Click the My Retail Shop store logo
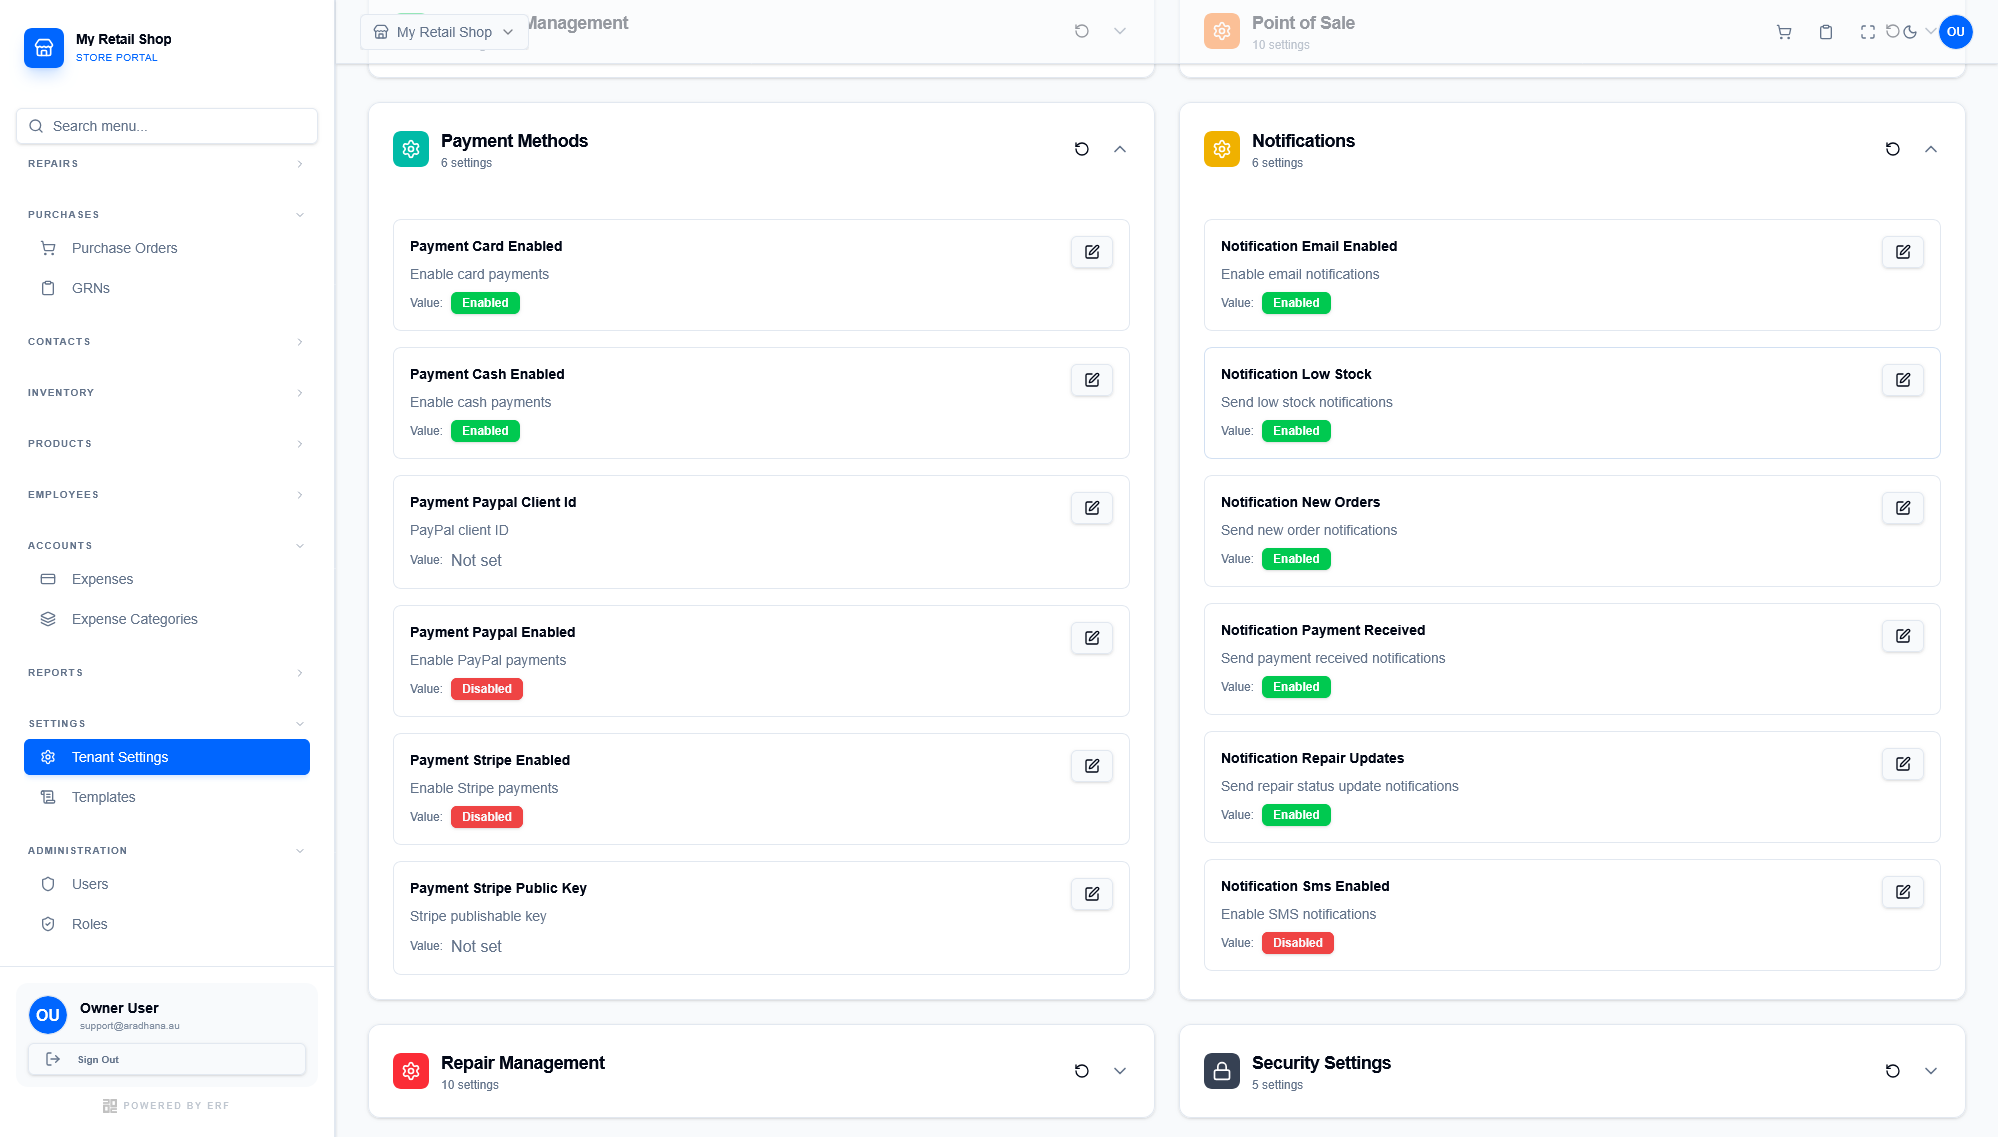The image size is (1998, 1137). (x=44, y=47)
